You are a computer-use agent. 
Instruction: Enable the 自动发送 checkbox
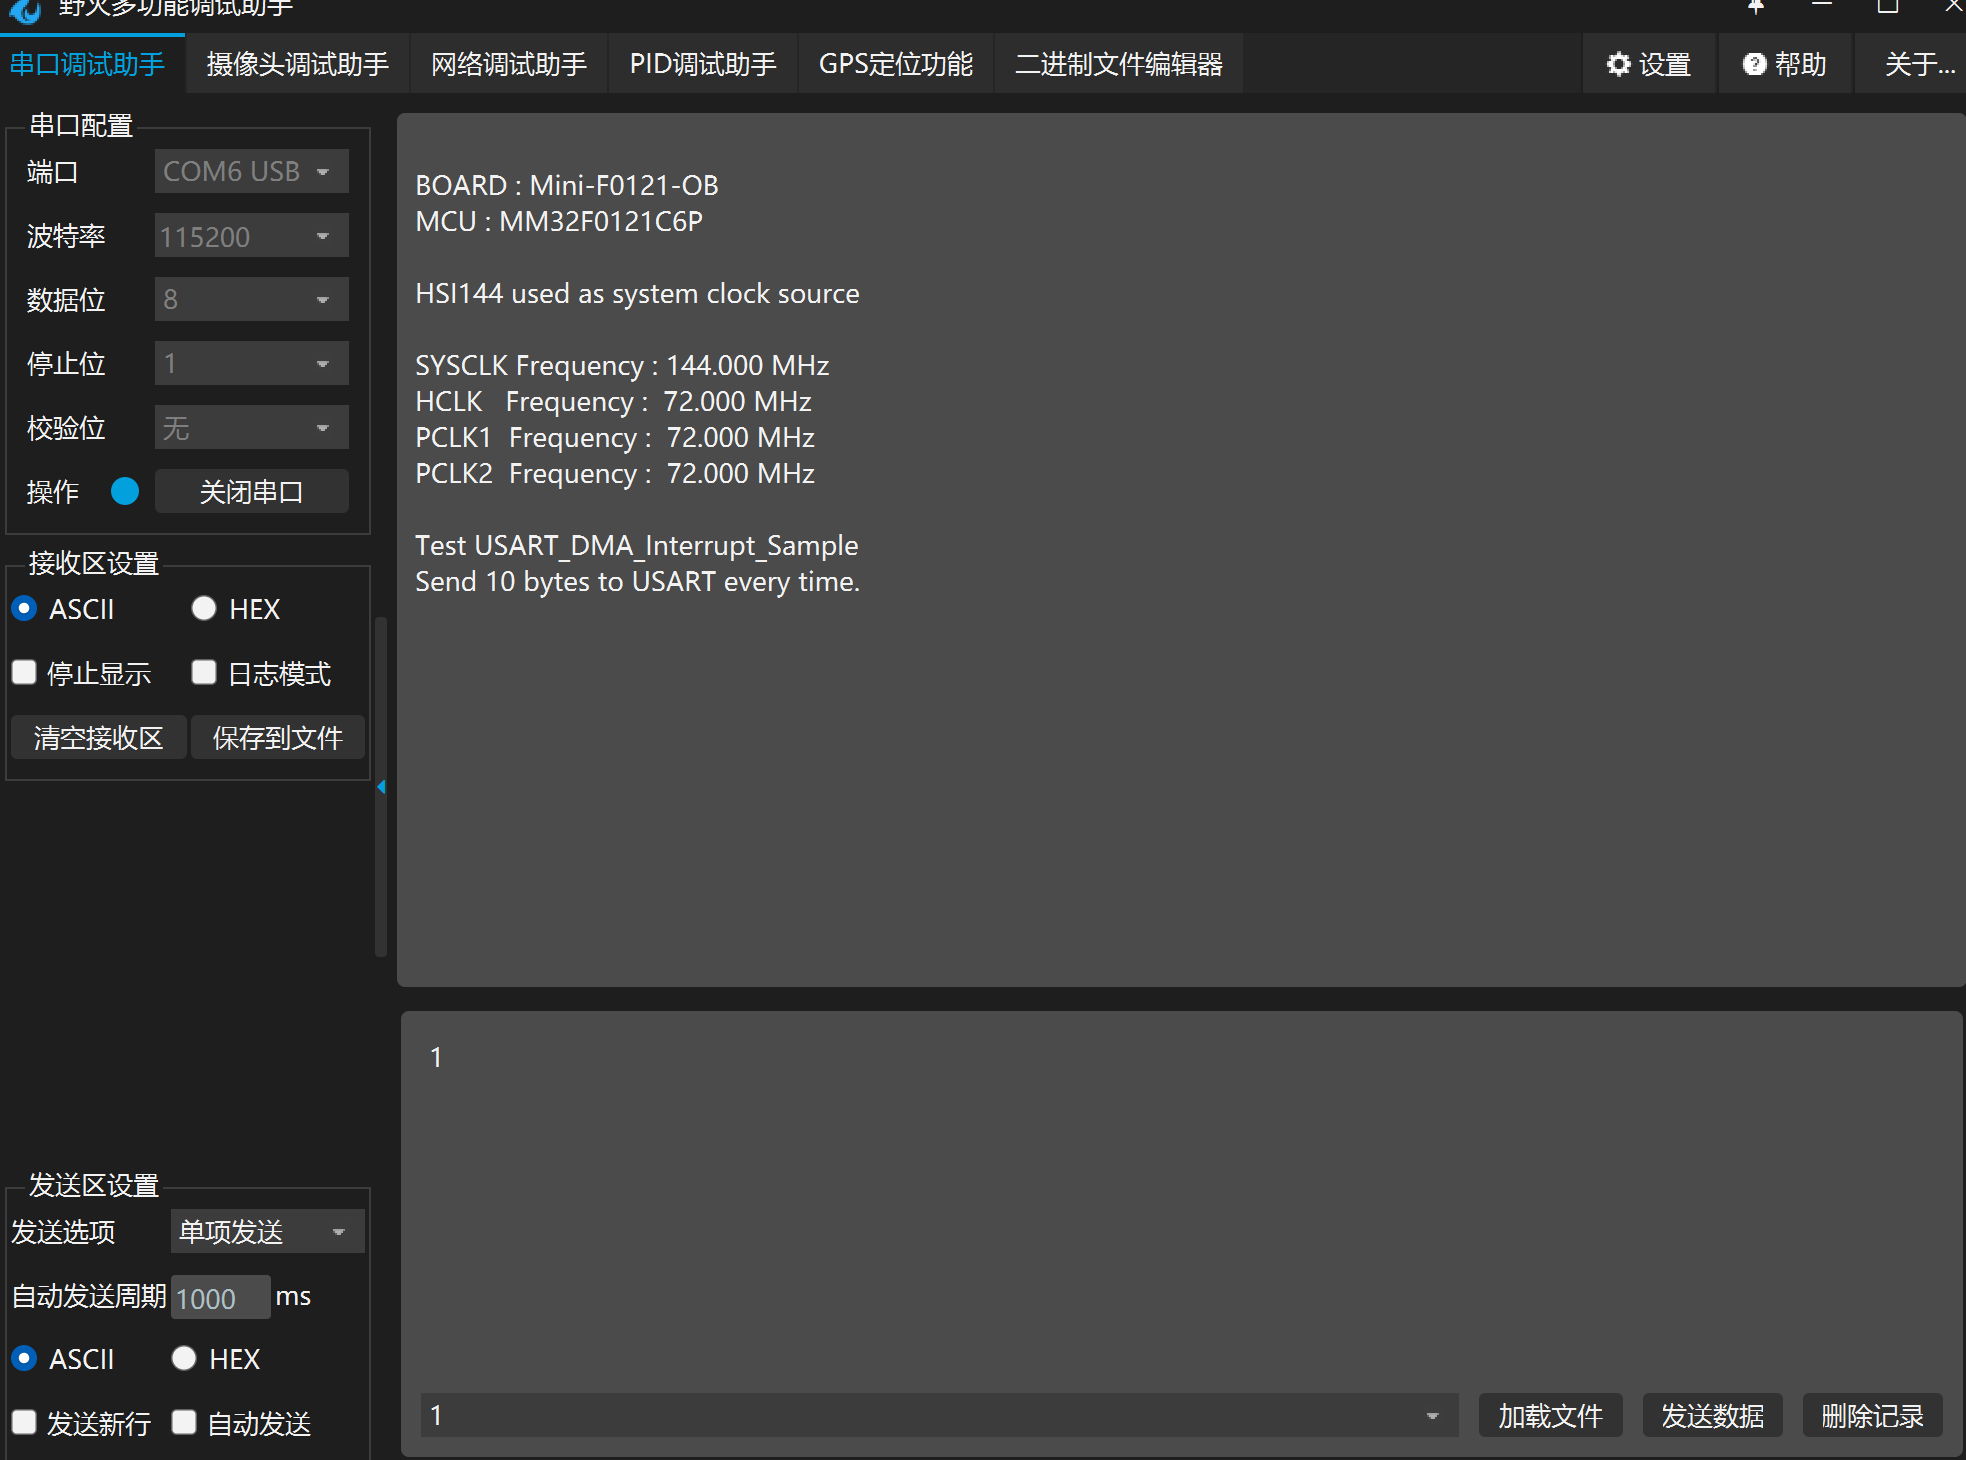click(x=184, y=1422)
